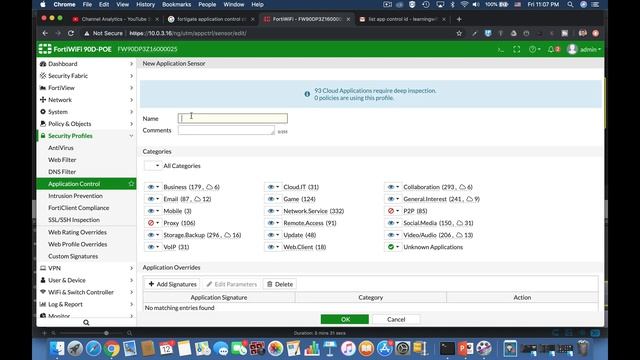This screenshot has height=360, width=640.
Task: Click the volume icon in menu bar
Action: (476, 4)
